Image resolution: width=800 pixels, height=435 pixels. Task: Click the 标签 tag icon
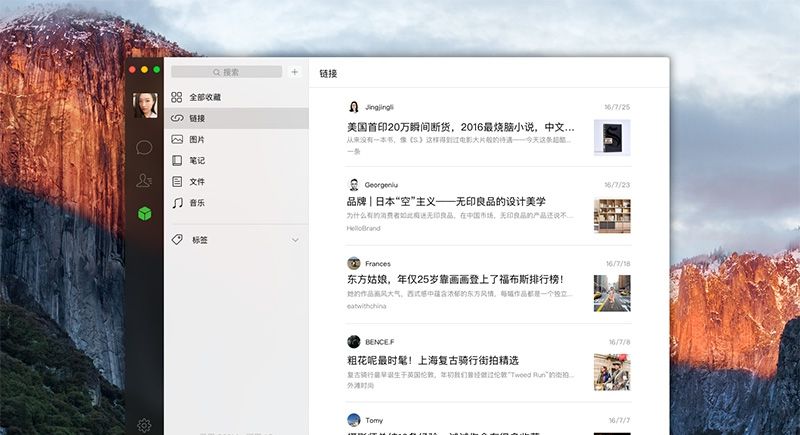point(177,239)
